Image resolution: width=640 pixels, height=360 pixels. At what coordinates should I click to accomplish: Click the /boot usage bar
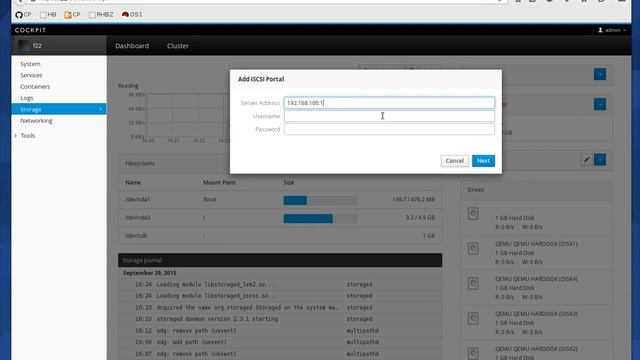[320, 200]
